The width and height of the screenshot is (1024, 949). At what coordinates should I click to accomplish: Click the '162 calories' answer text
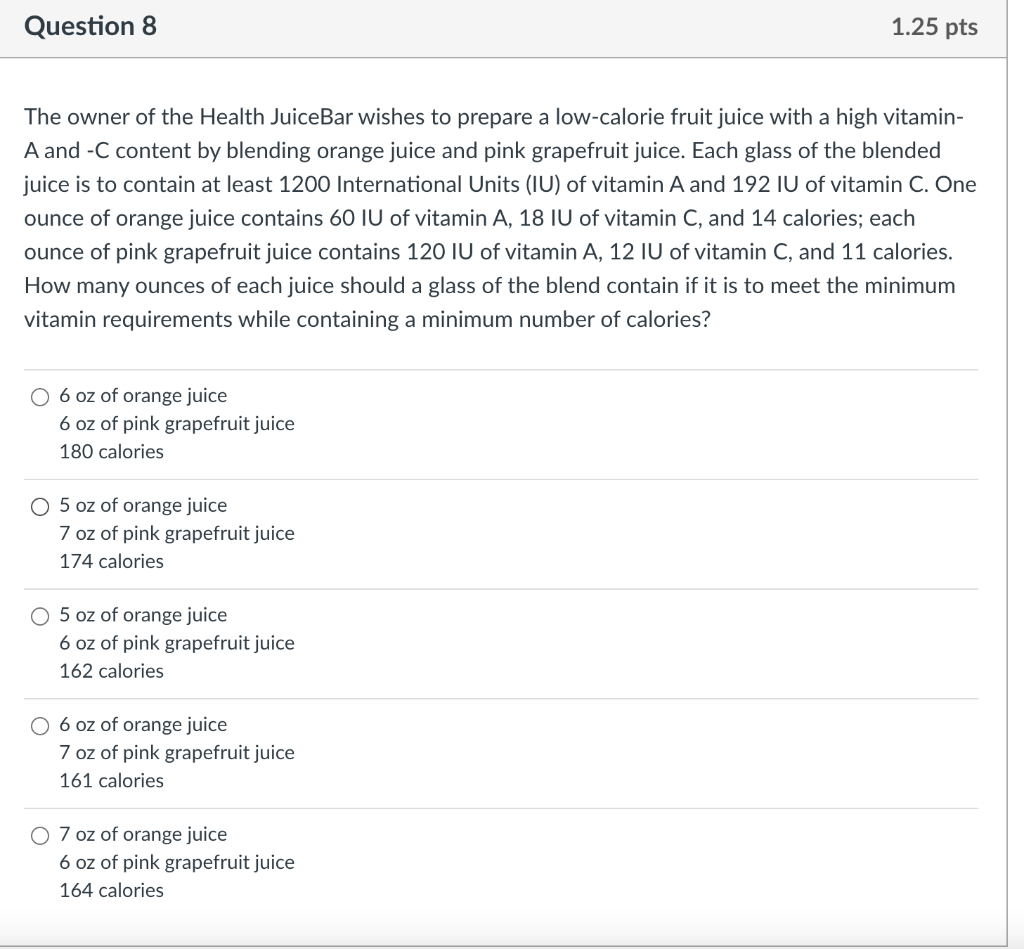click(112, 671)
